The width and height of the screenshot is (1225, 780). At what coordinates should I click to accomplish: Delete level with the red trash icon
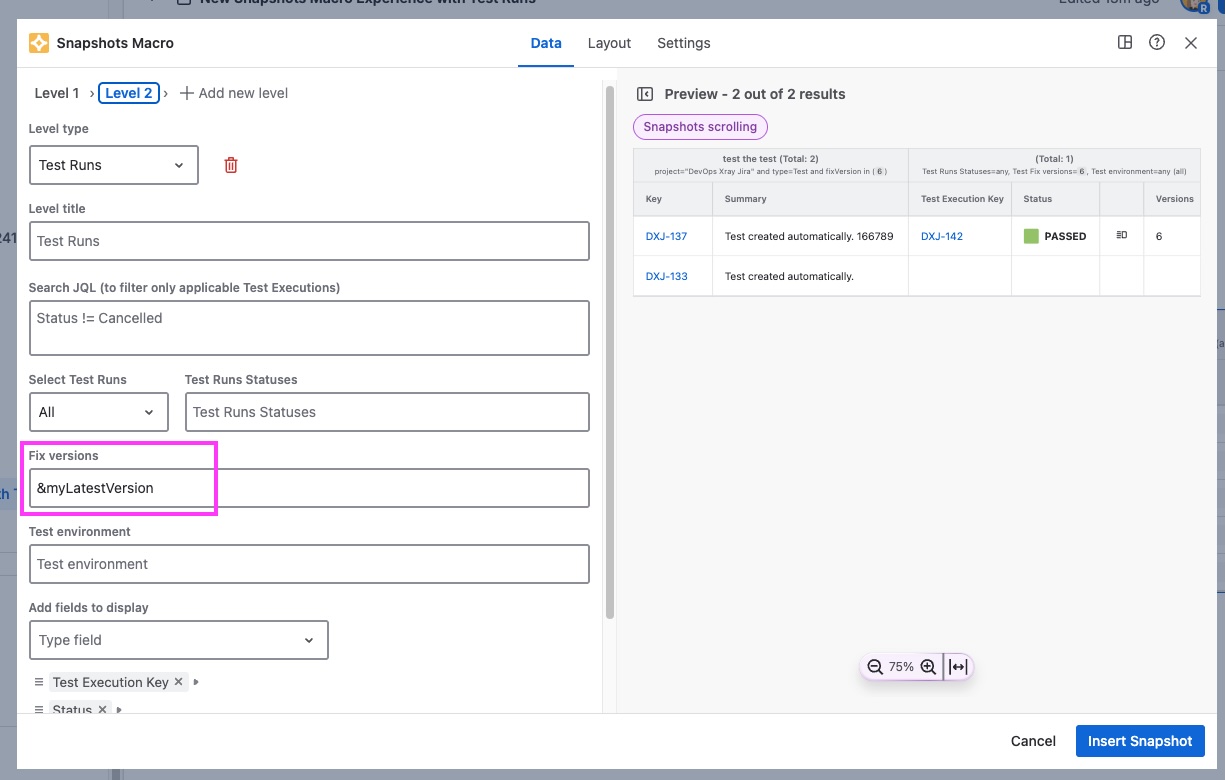click(x=231, y=165)
